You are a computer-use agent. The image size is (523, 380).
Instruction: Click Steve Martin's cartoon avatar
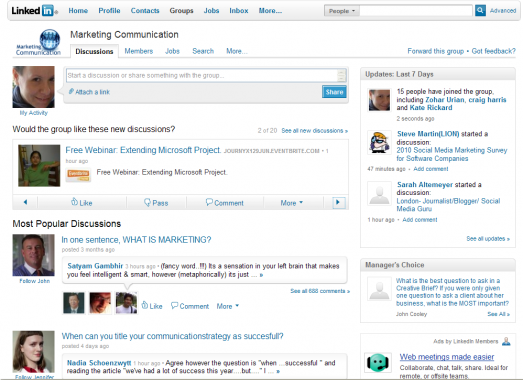point(379,142)
